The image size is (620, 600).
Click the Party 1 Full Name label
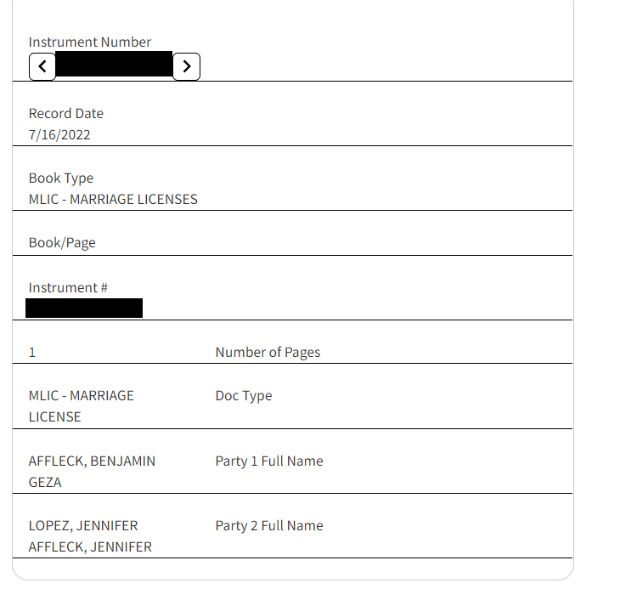tap(269, 461)
